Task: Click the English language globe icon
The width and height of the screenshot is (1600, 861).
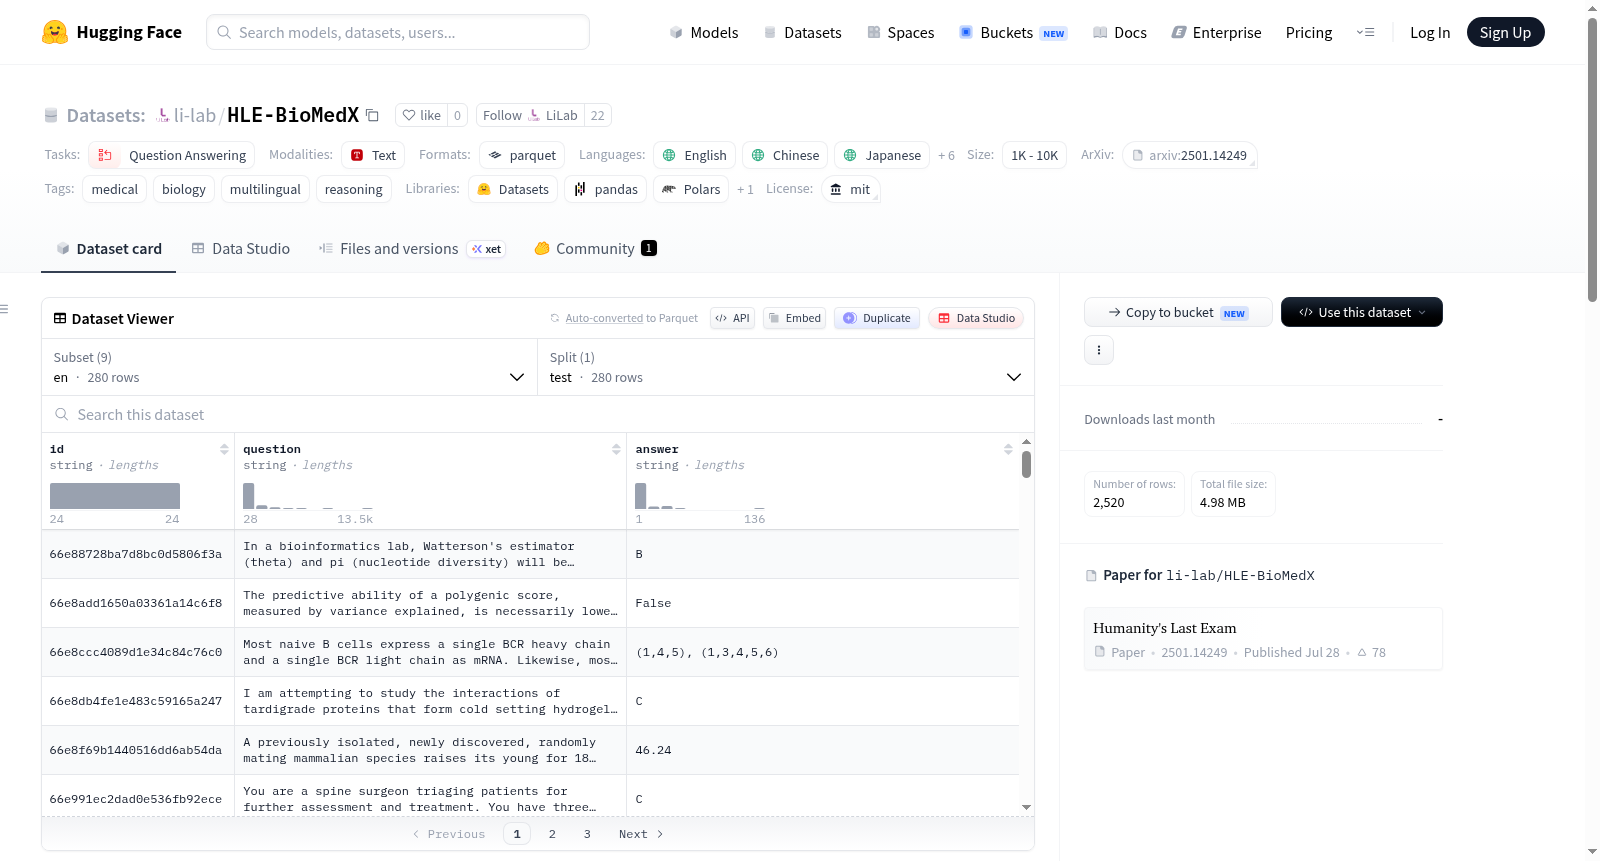Action: click(x=669, y=155)
